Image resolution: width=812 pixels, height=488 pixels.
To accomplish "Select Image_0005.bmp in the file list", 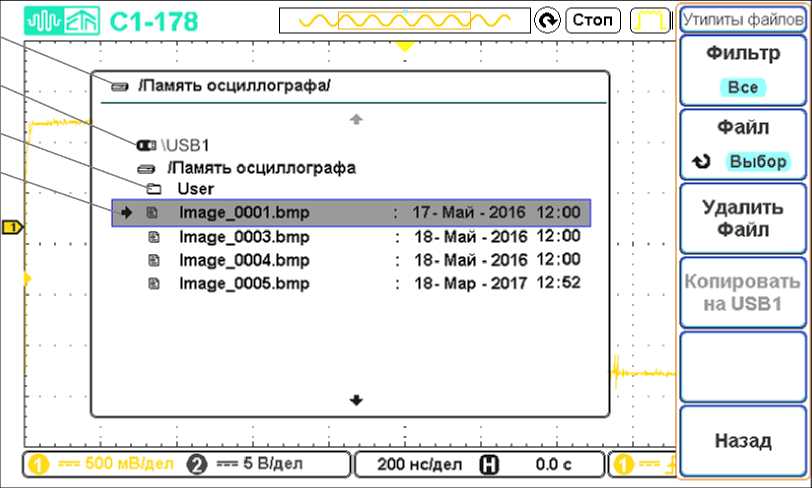I will click(x=244, y=284).
